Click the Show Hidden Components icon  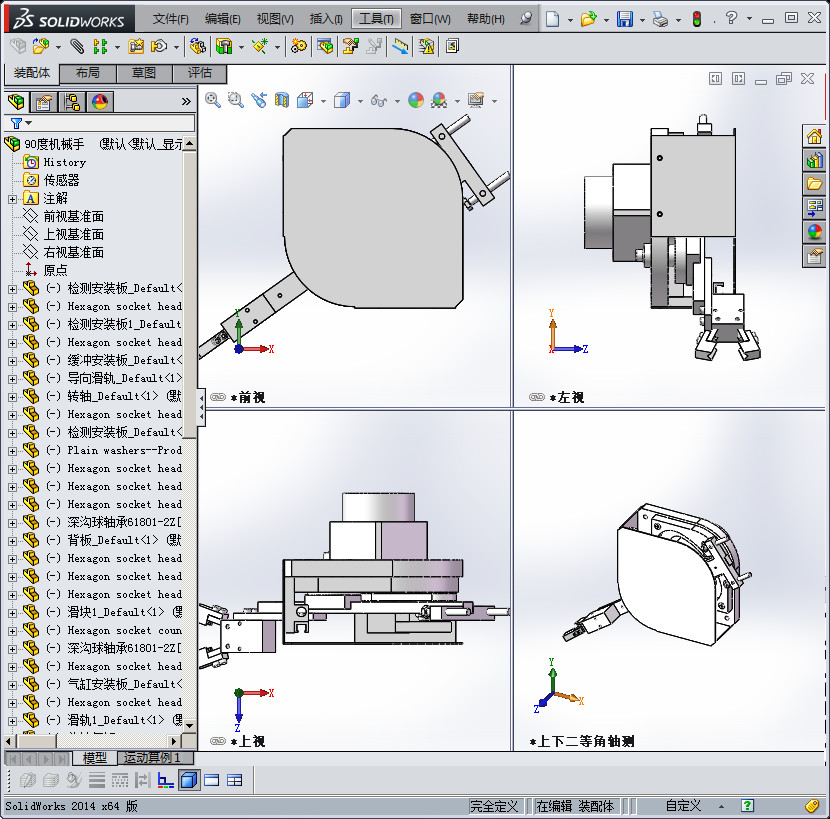[197, 47]
